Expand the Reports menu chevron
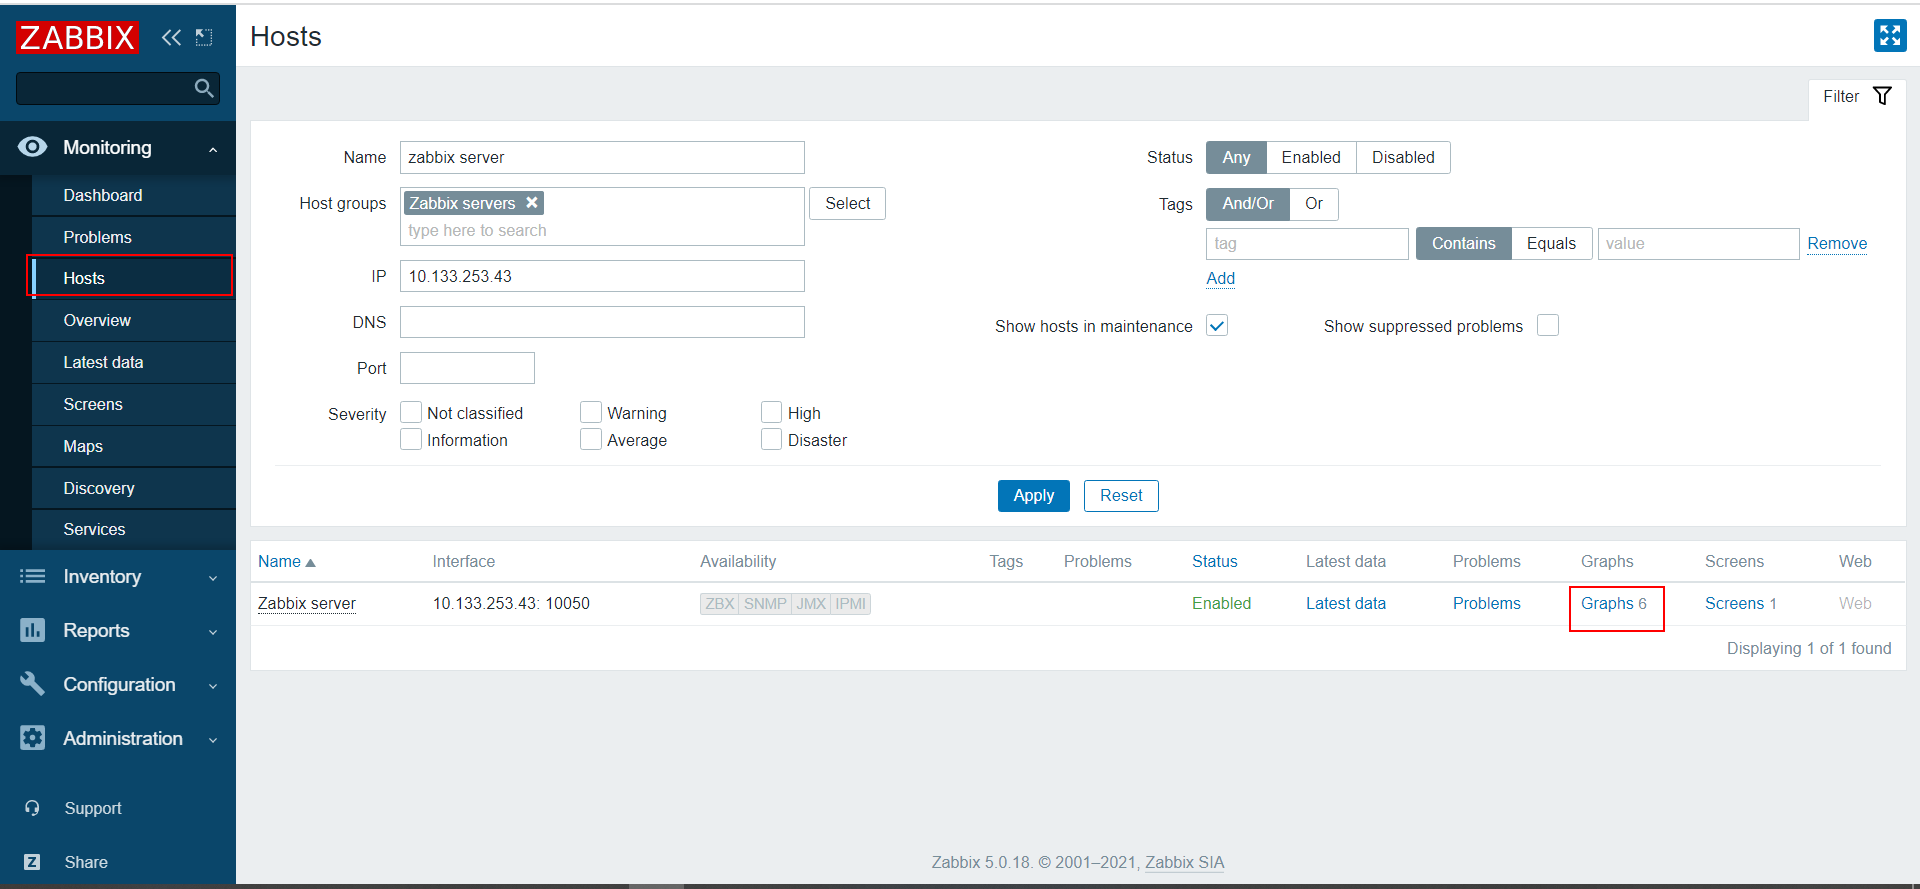 coord(213,632)
